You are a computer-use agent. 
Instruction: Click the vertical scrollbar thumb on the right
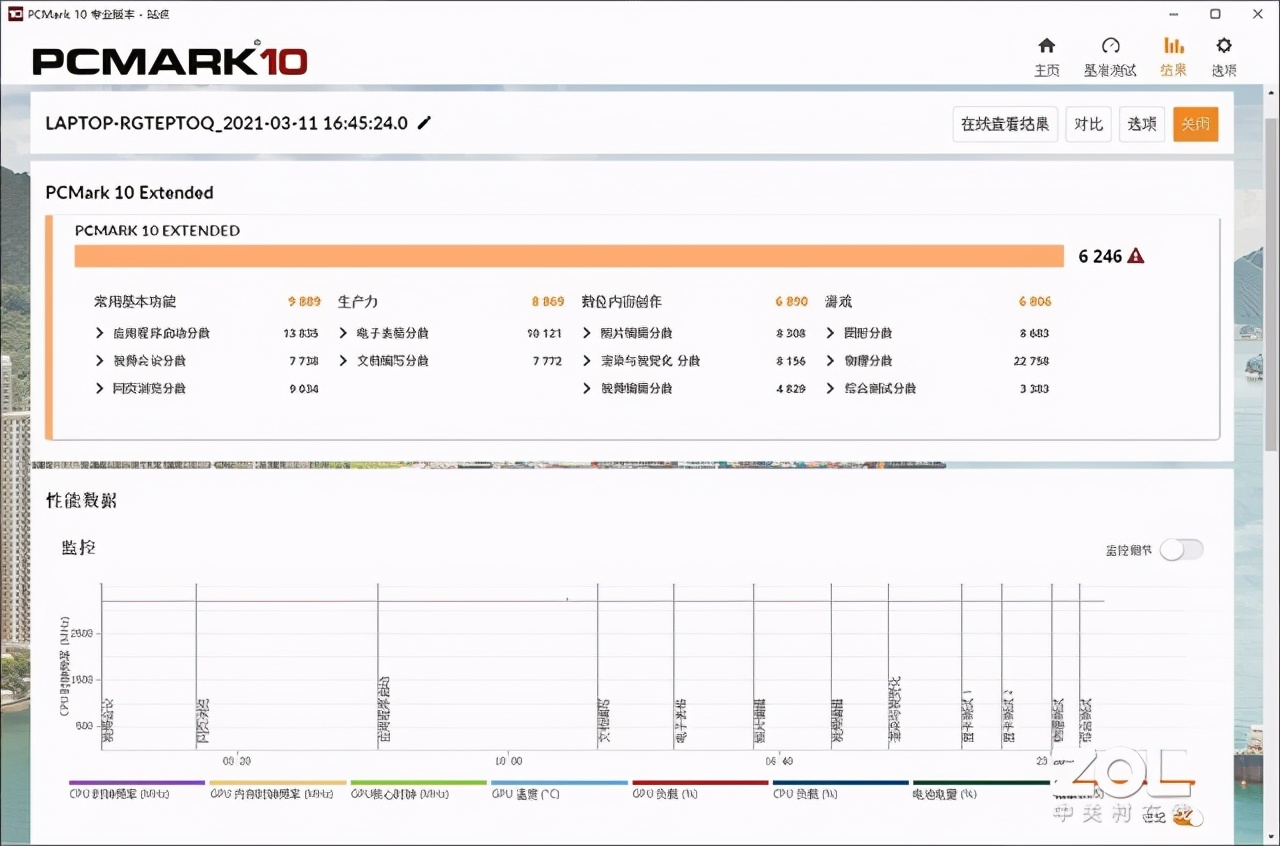[x=1271, y=285]
